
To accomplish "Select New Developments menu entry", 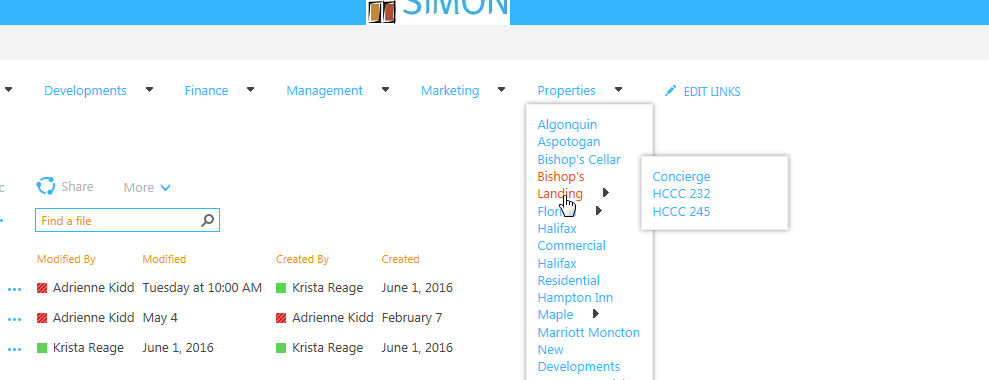I will tap(578, 358).
